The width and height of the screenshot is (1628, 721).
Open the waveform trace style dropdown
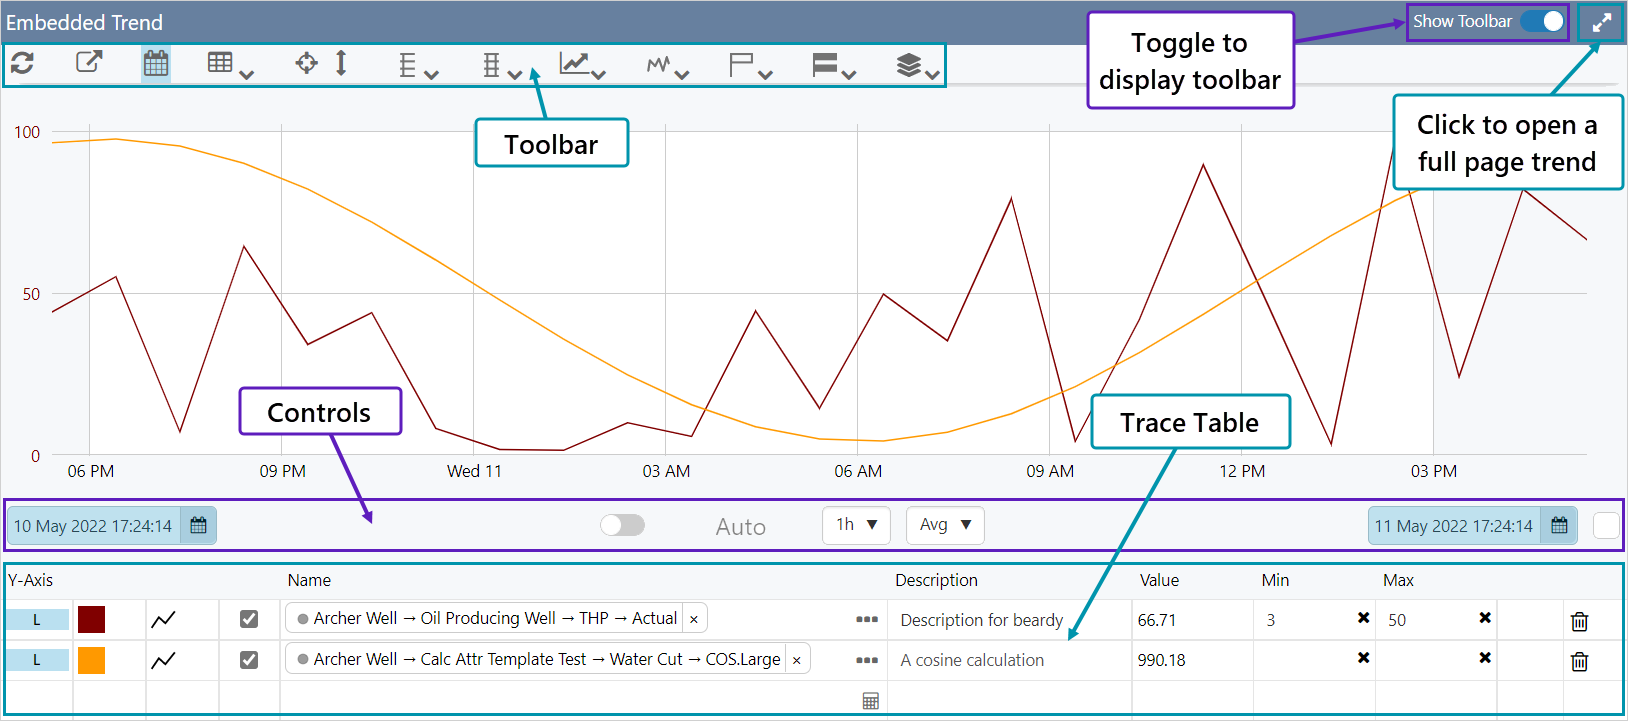click(x=667, y=66)
